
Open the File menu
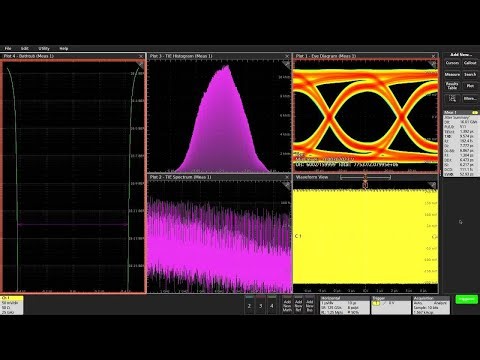(8, 48)
